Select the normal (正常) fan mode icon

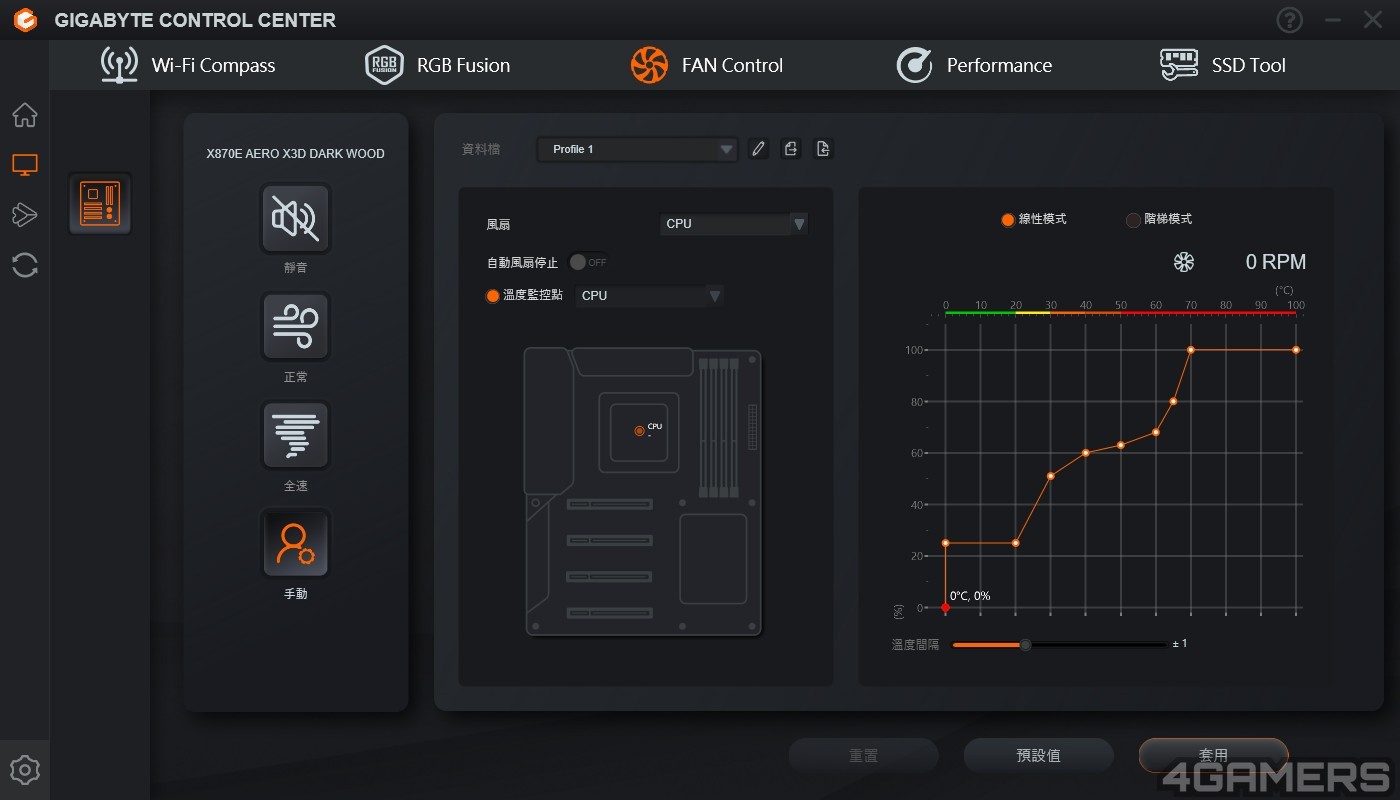[295, 326]
